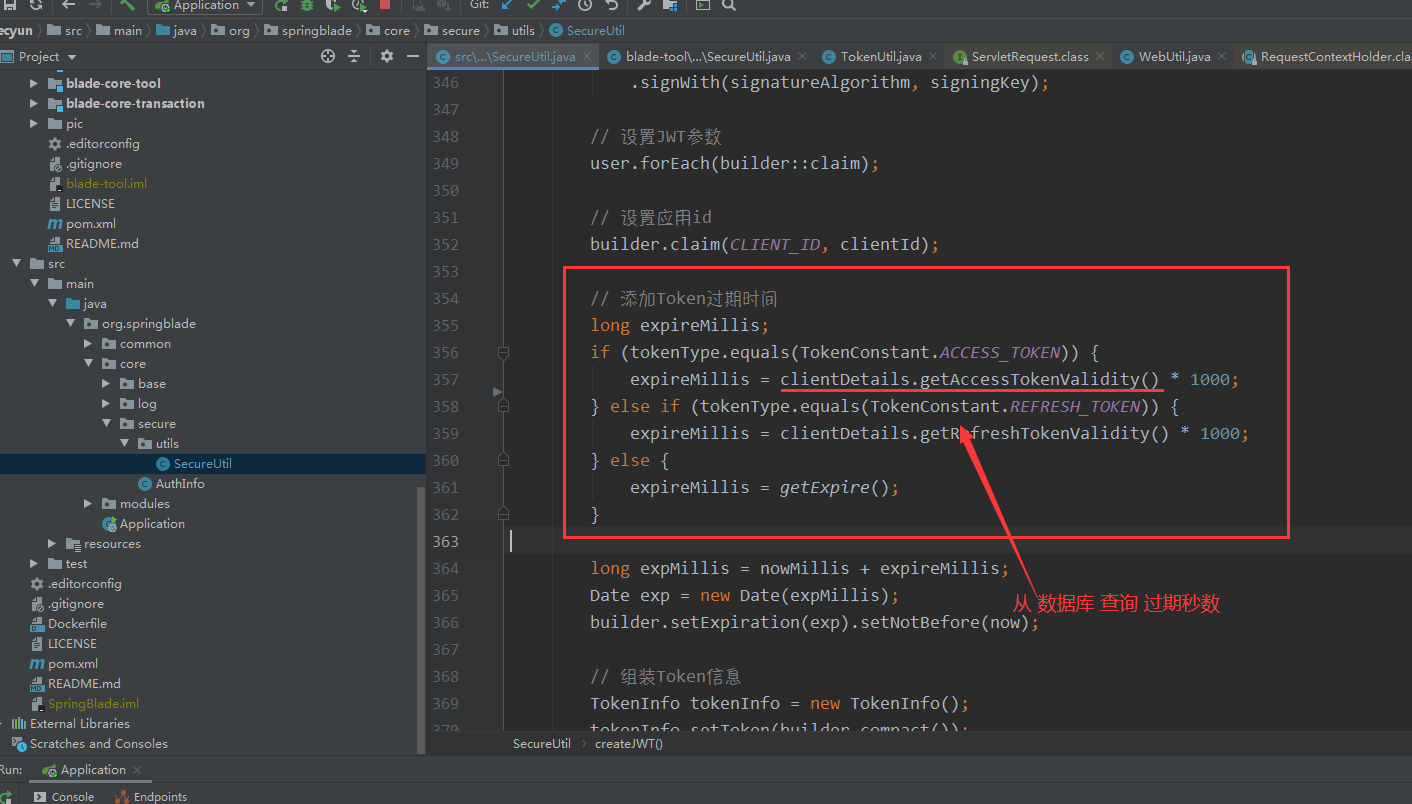The image size is (1412, 804).
Task: Click the Build project hammer icon
Action: point(127,5)
